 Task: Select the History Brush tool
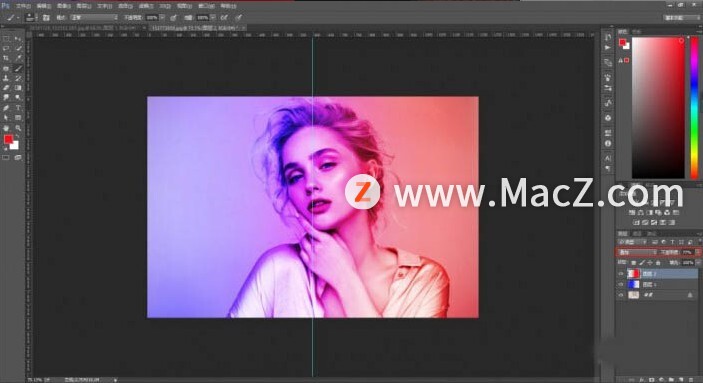pos(18,78)
